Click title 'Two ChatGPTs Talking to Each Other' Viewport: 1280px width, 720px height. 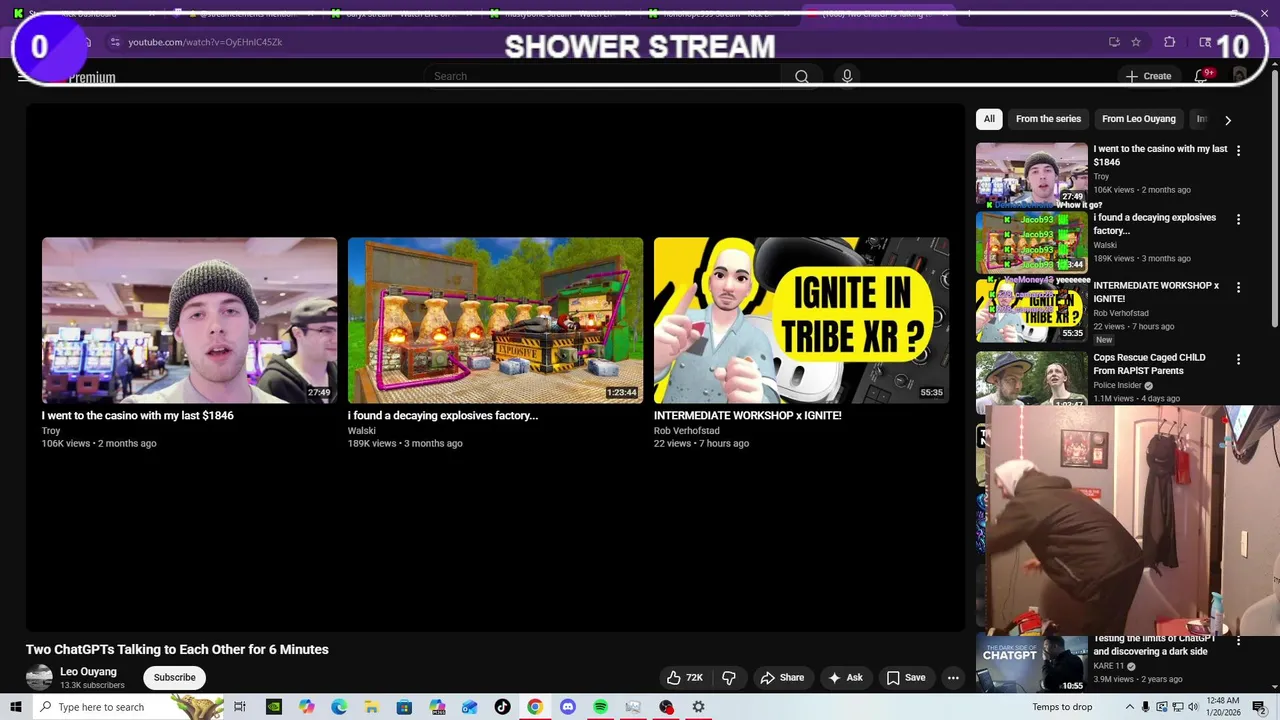point(177,649)
